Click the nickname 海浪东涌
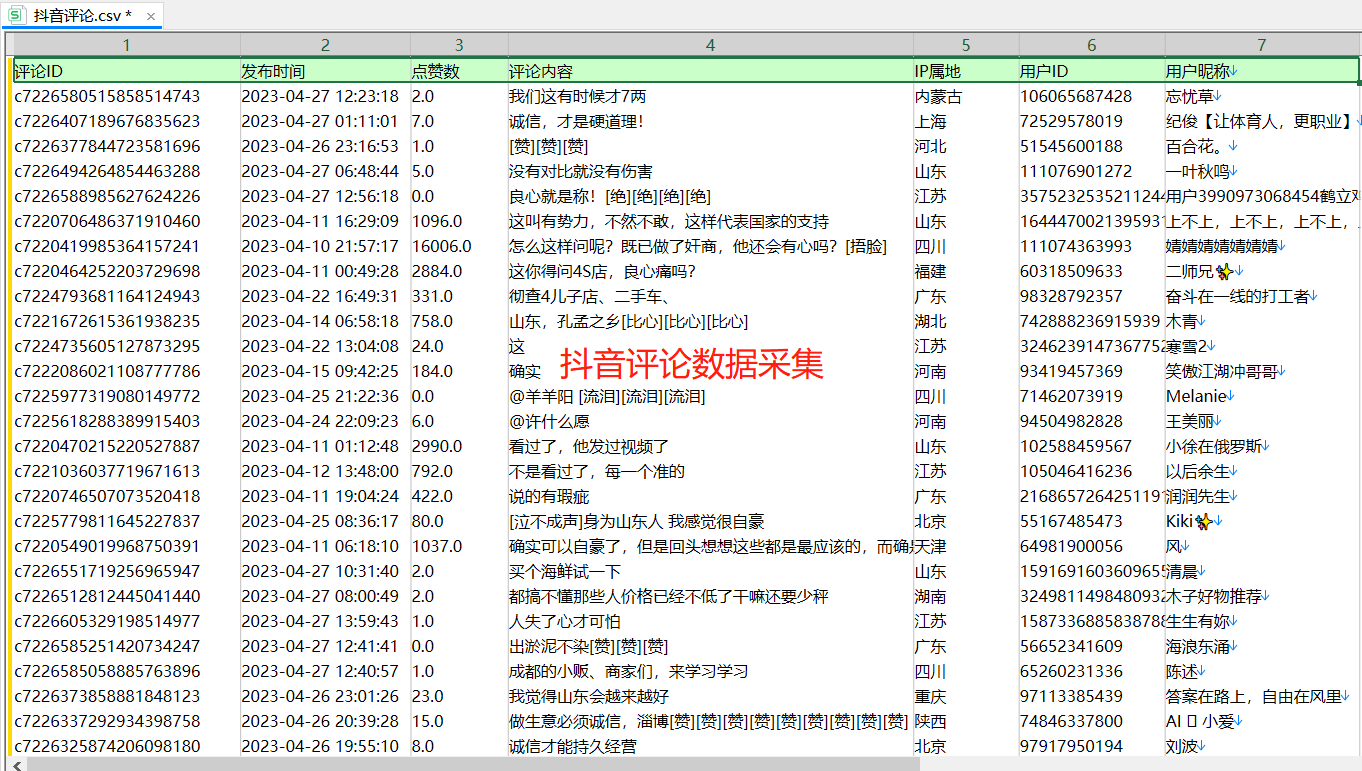 click(1198, 646)
